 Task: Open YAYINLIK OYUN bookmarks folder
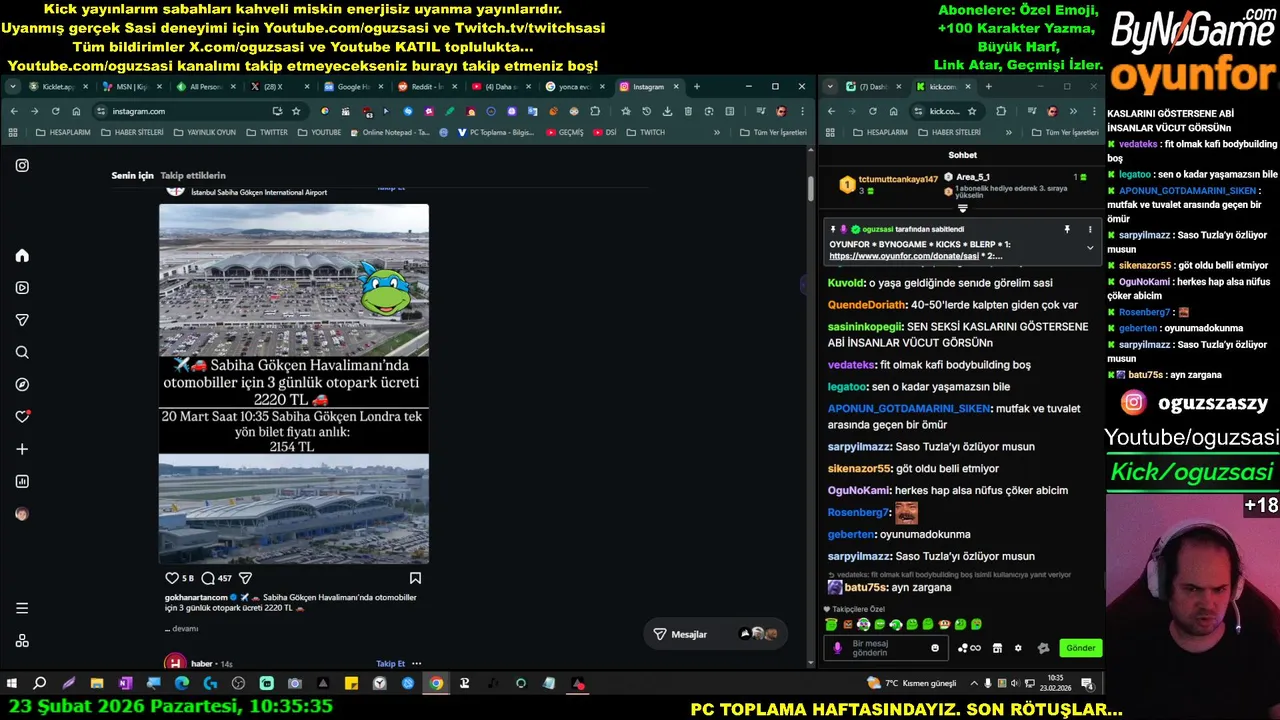coord(205,132)
